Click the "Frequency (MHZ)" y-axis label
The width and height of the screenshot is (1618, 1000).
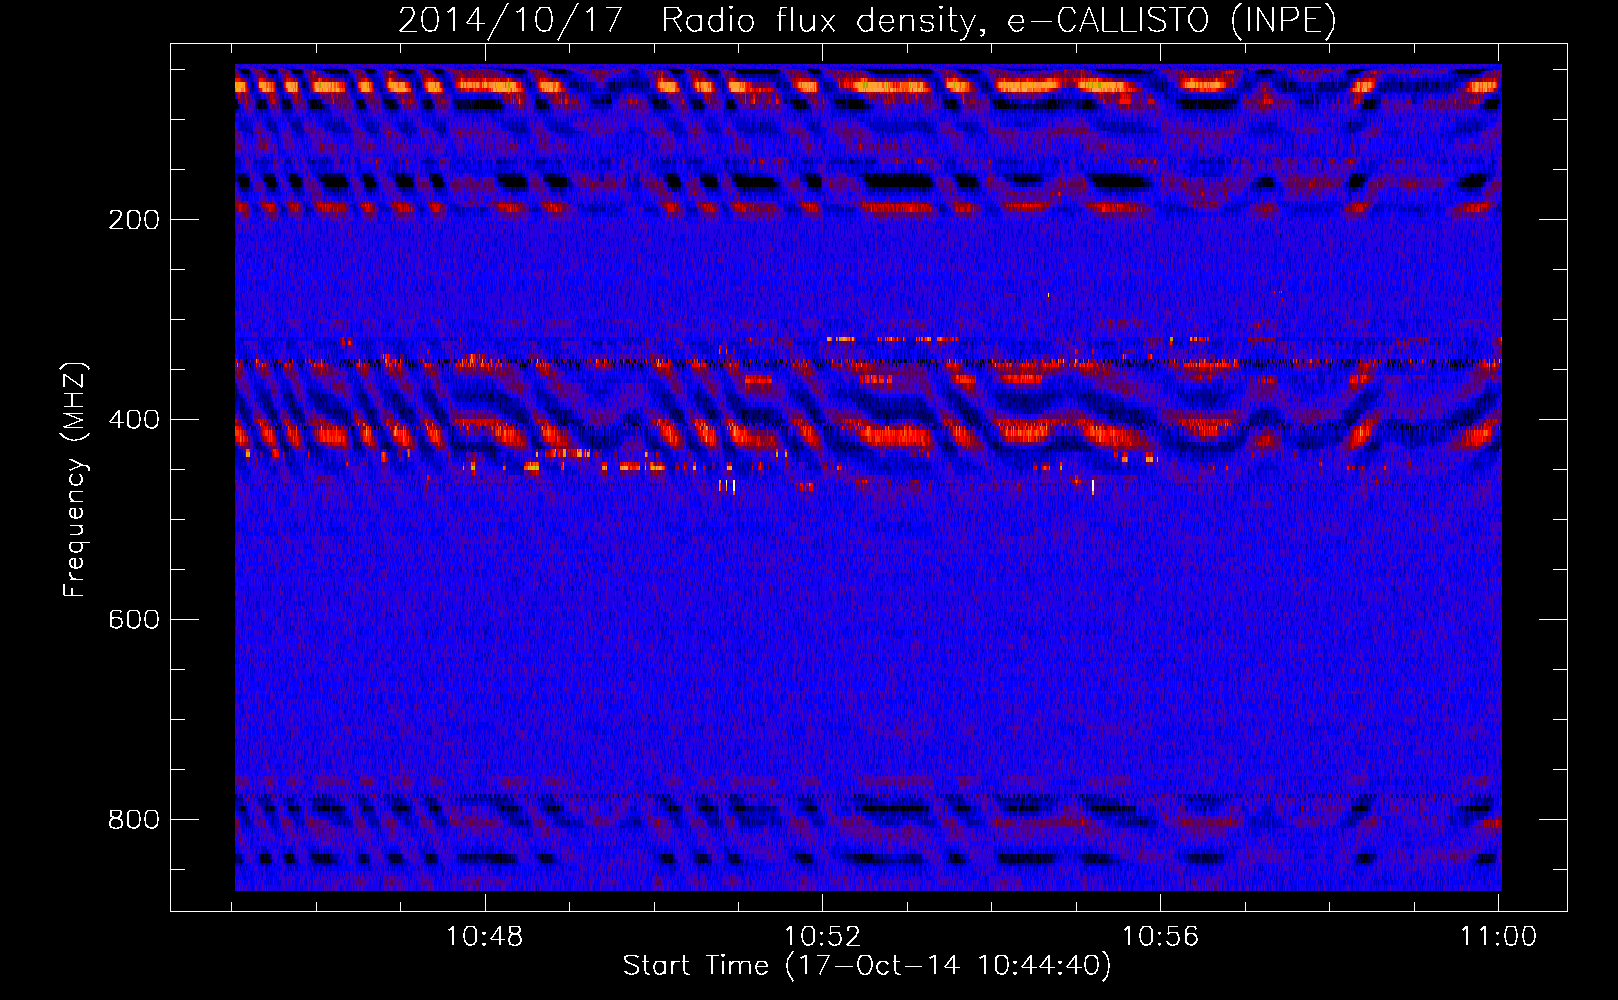tap(75, 479)
